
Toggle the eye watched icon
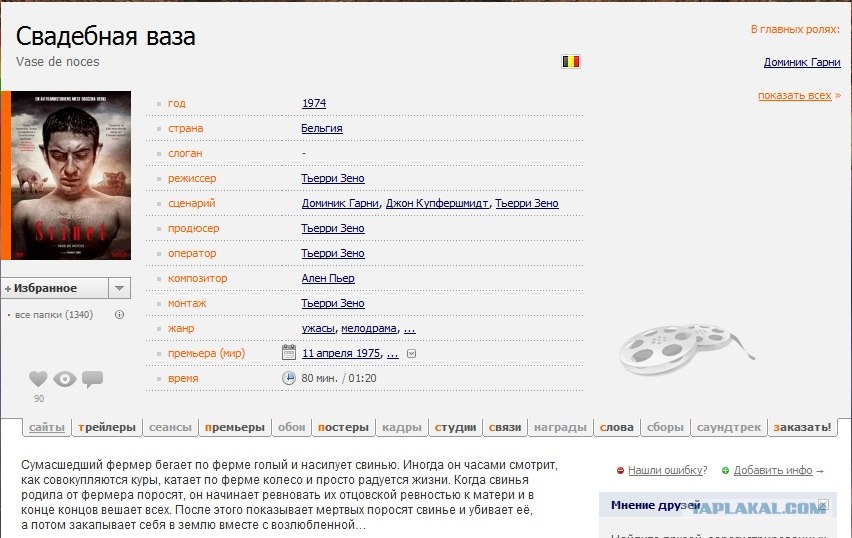pyautogui.click(x=65, y=379)
